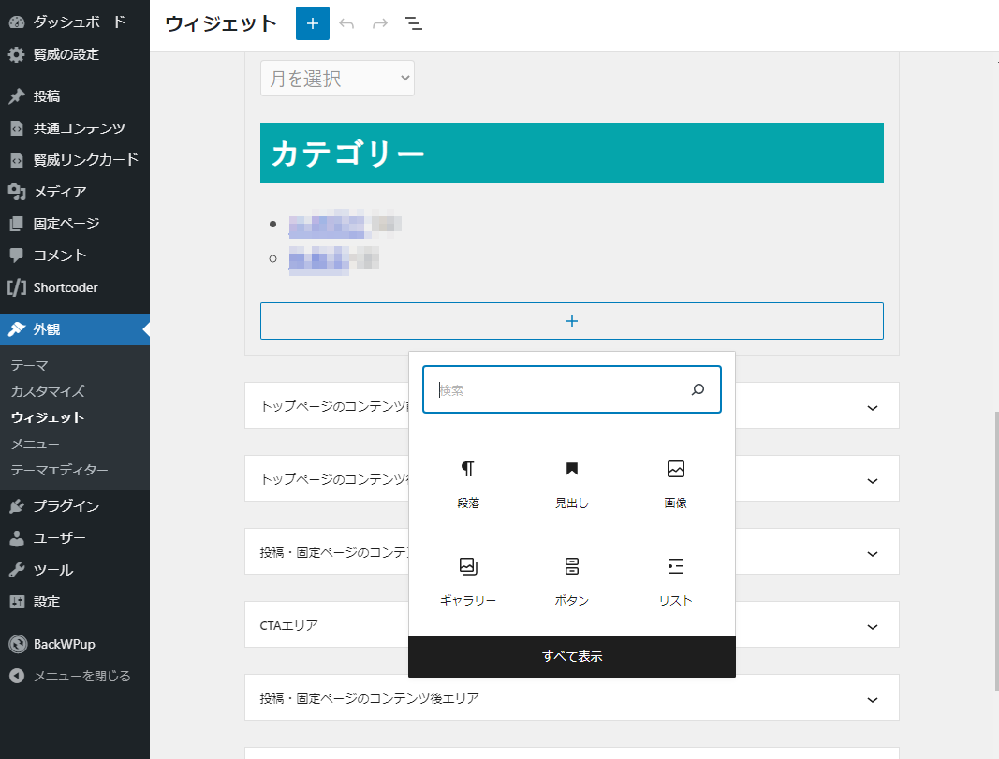
Task: Click the search magnifier icon in block inserter
Action: [x=698, y=389]
